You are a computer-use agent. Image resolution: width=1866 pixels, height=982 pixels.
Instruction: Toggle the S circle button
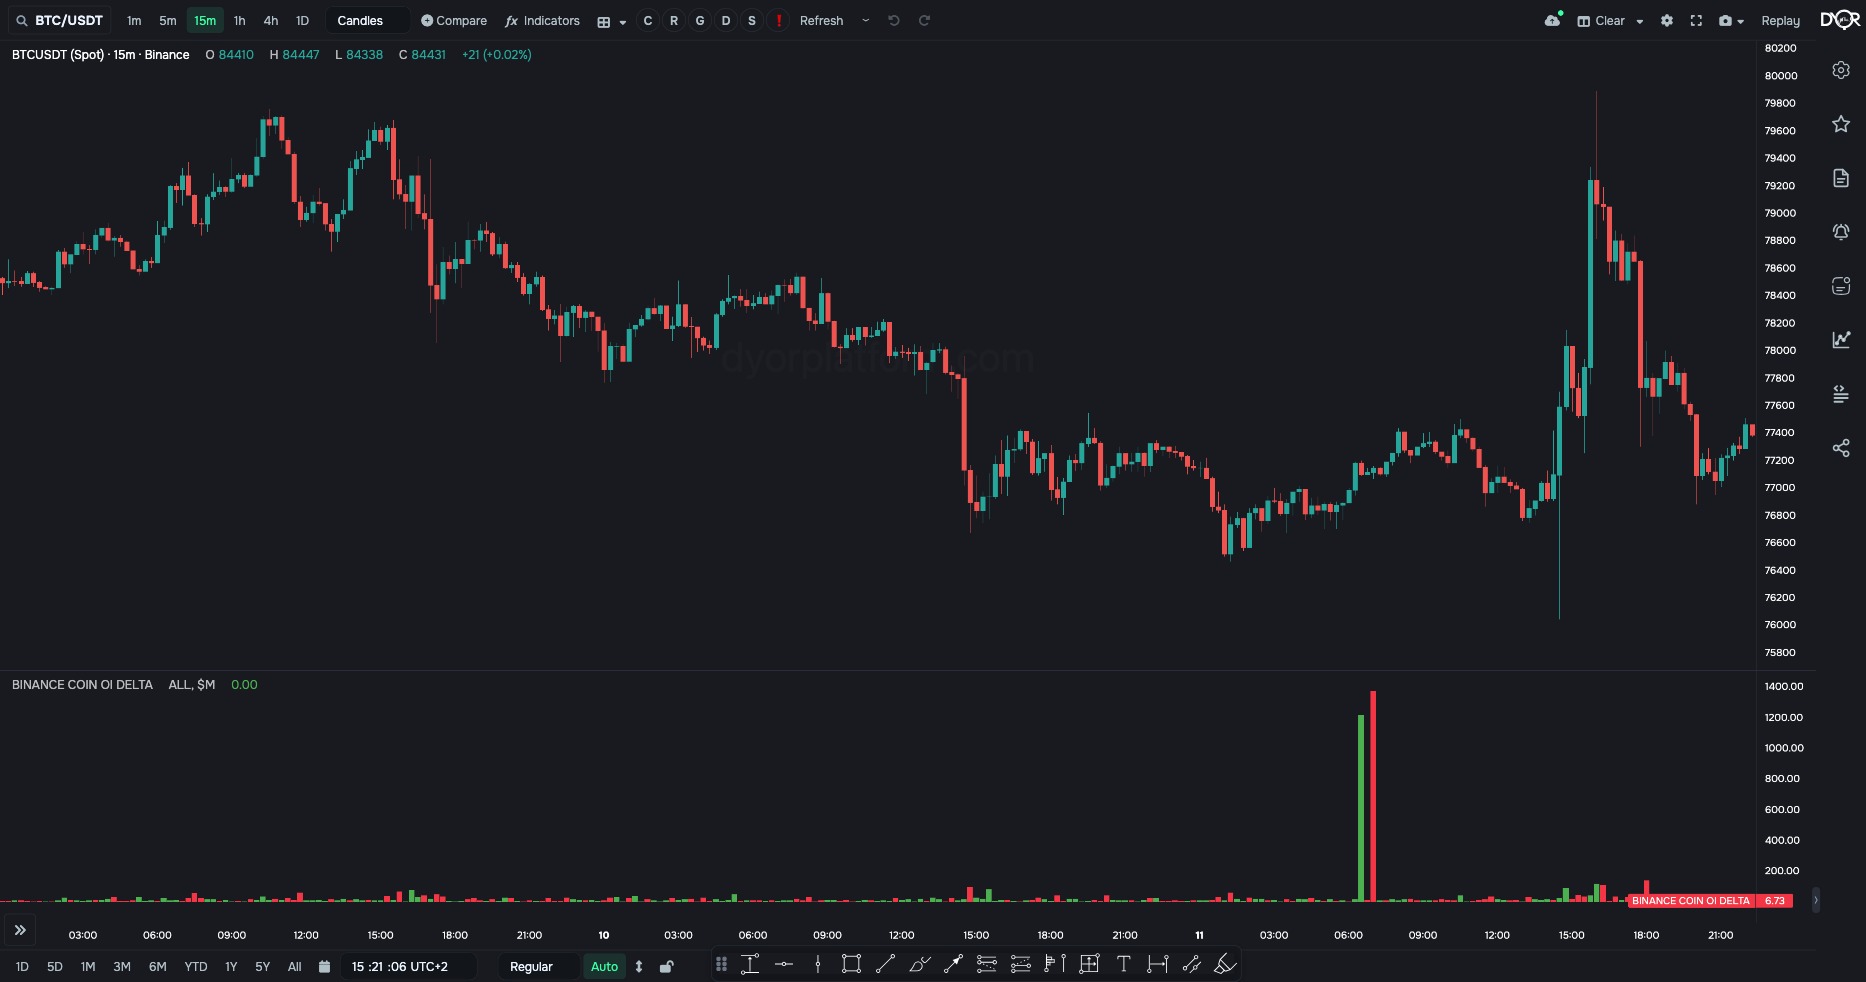coord(752,20)
